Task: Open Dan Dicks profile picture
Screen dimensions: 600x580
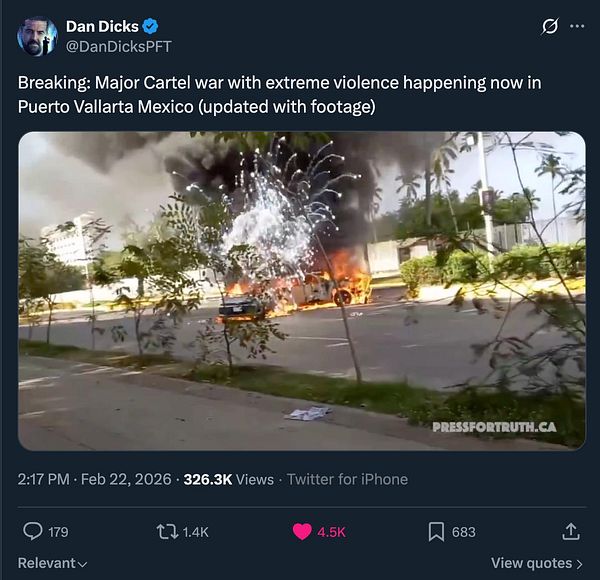Action: (37, 36)
